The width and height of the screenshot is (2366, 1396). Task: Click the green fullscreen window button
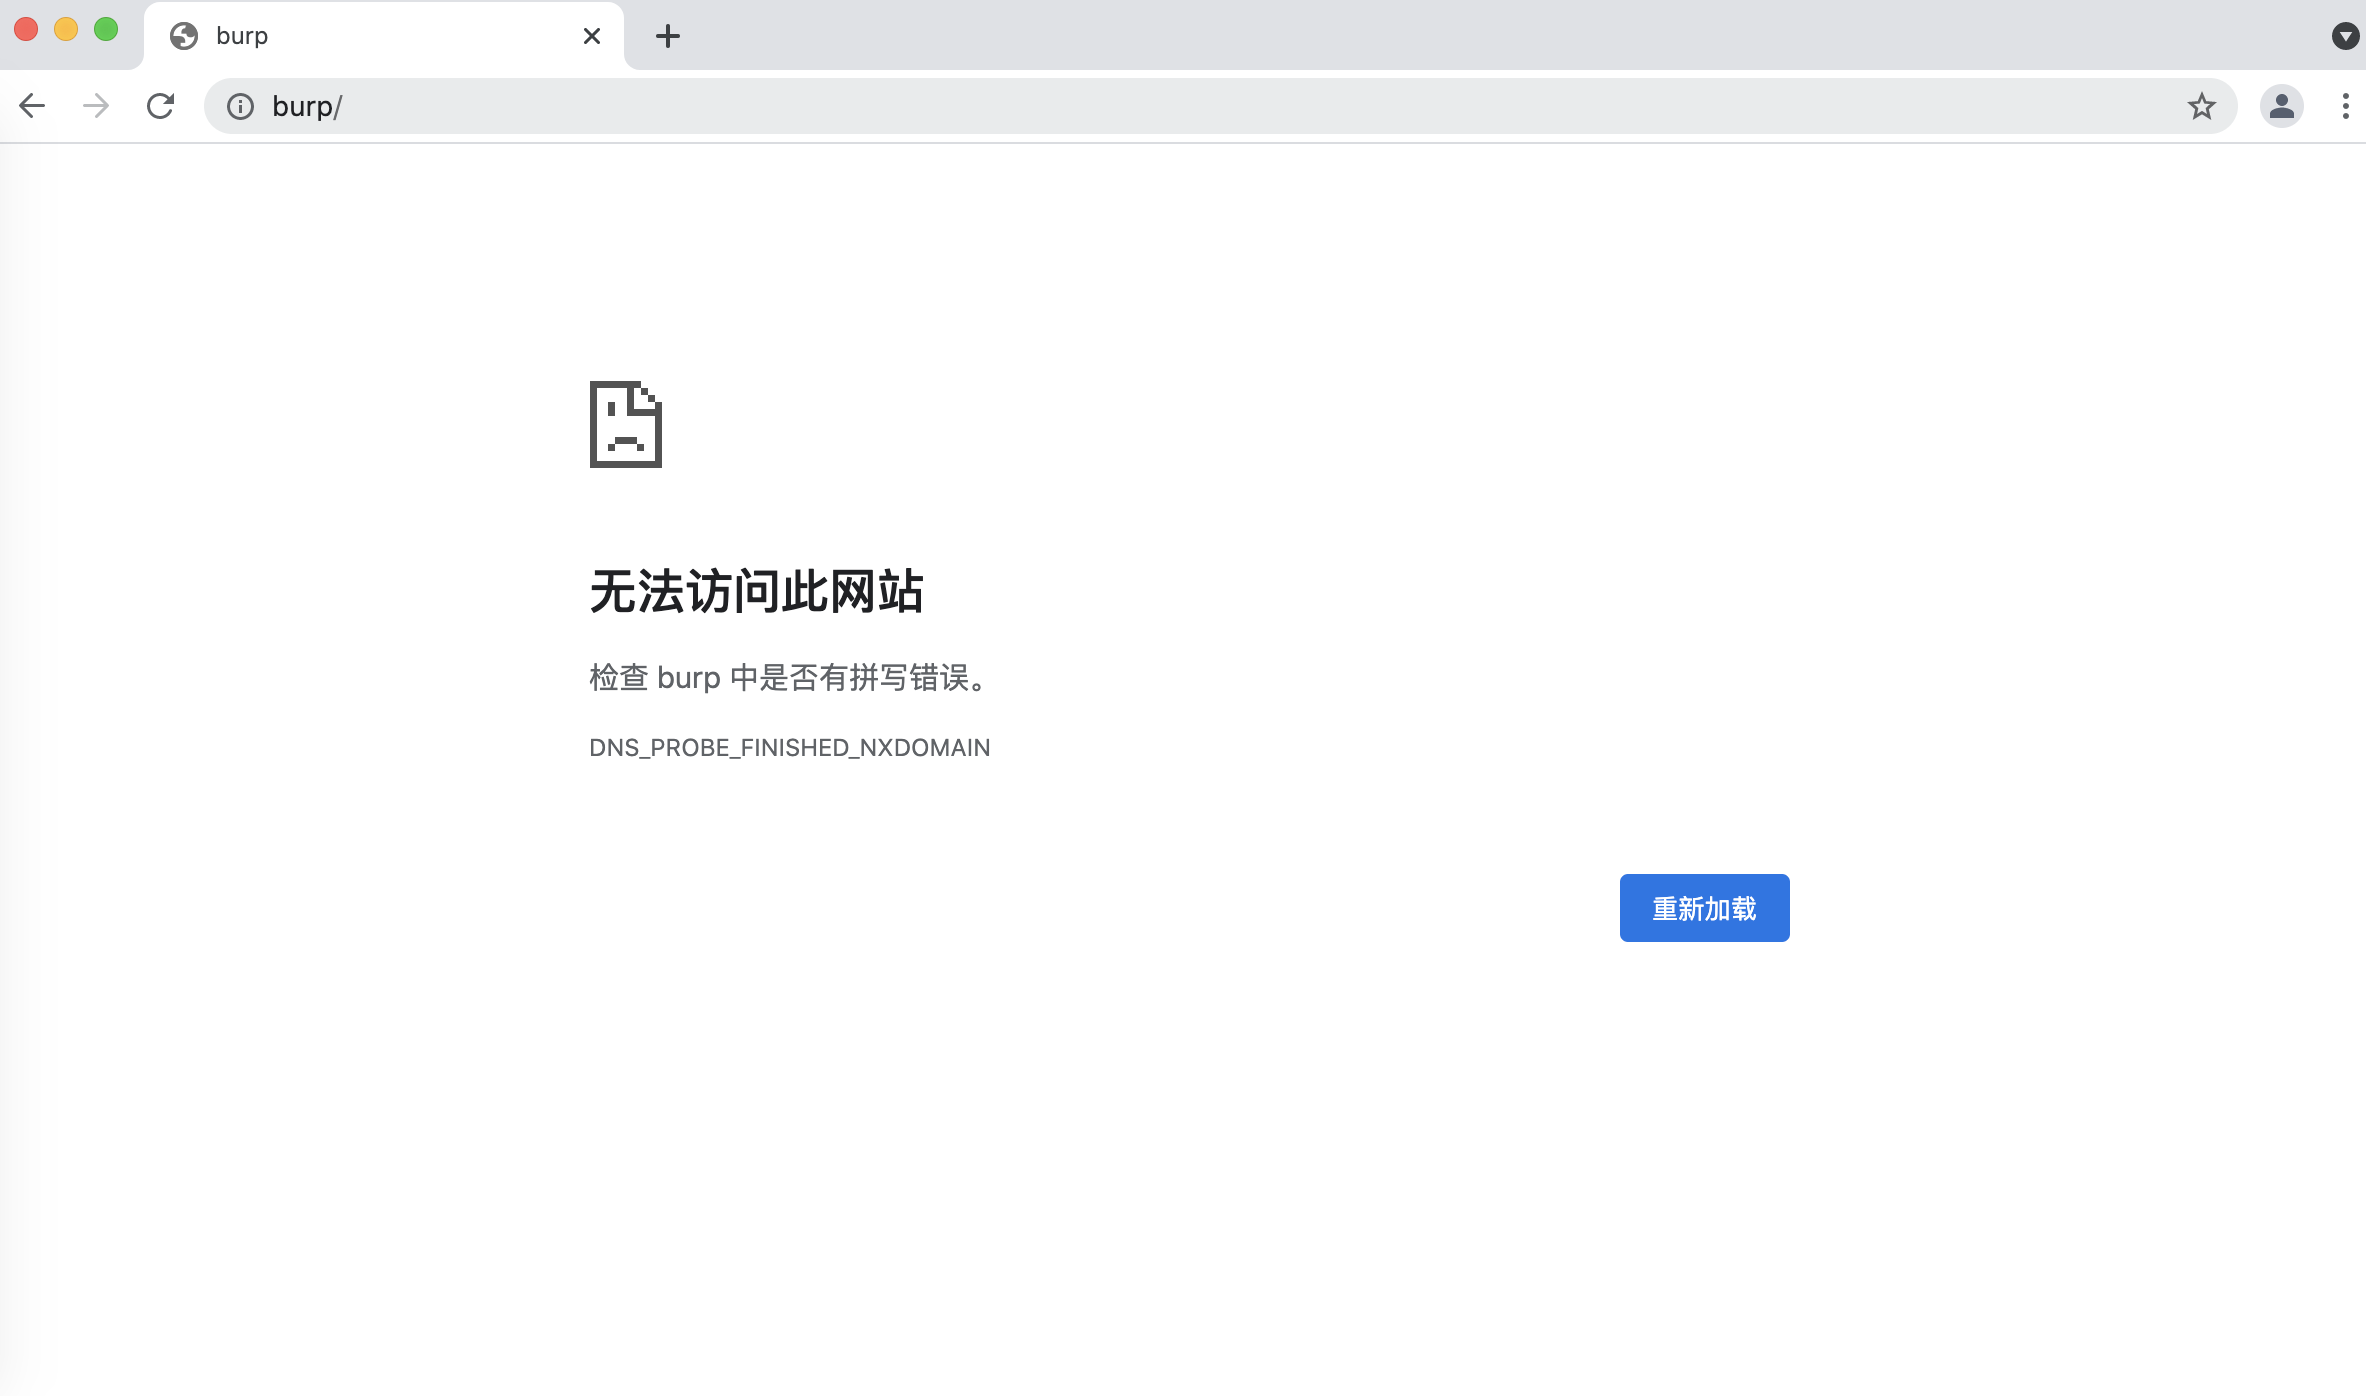coord(106,30)
